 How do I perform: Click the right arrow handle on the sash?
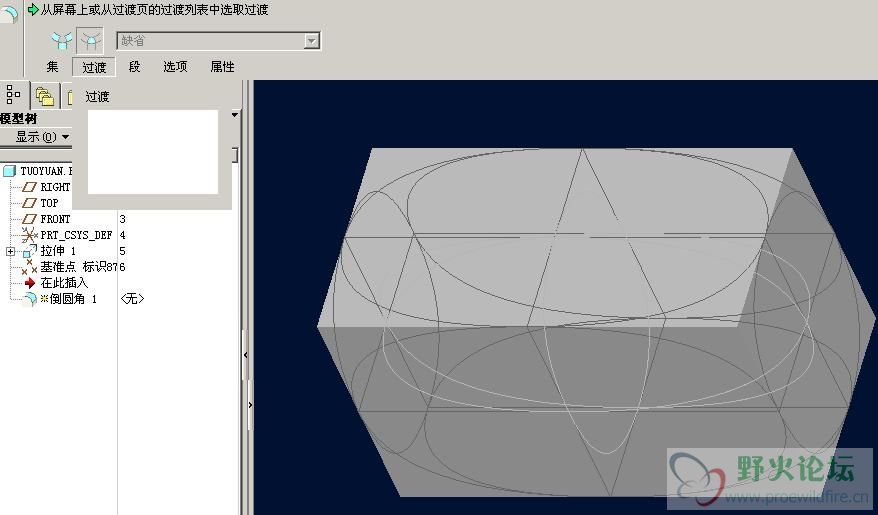250,405
